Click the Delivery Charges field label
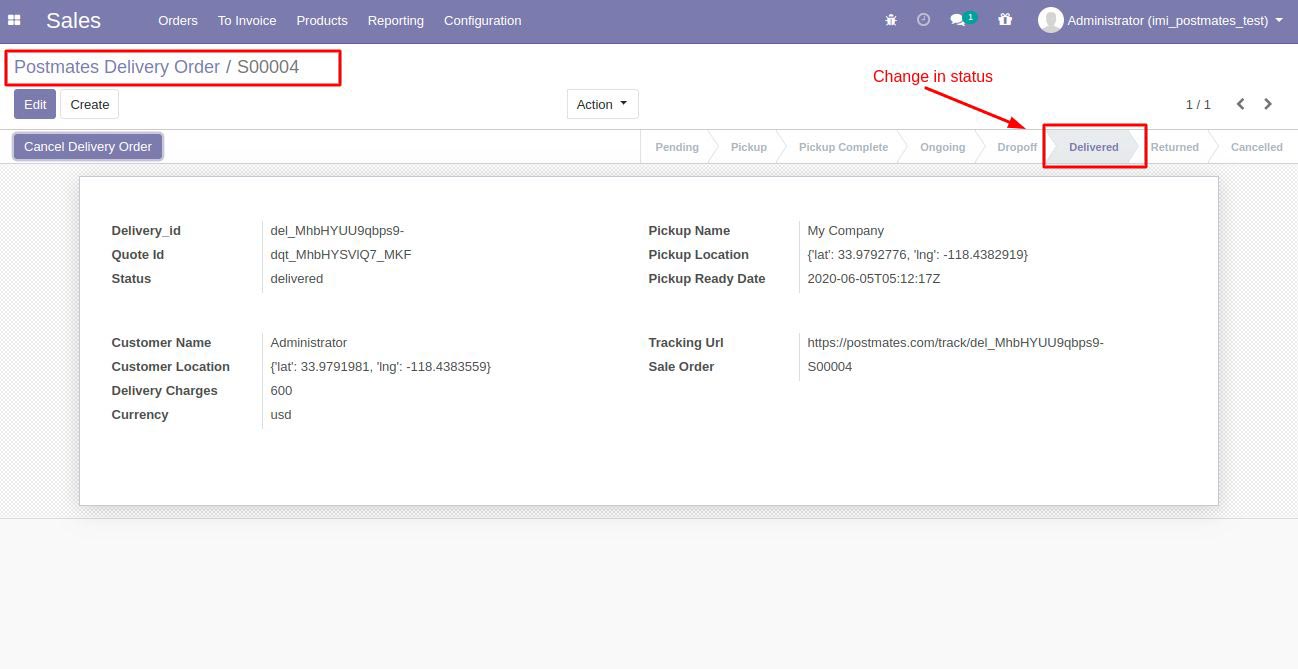This screenshot has height=669, width=1298. (165, 391)
